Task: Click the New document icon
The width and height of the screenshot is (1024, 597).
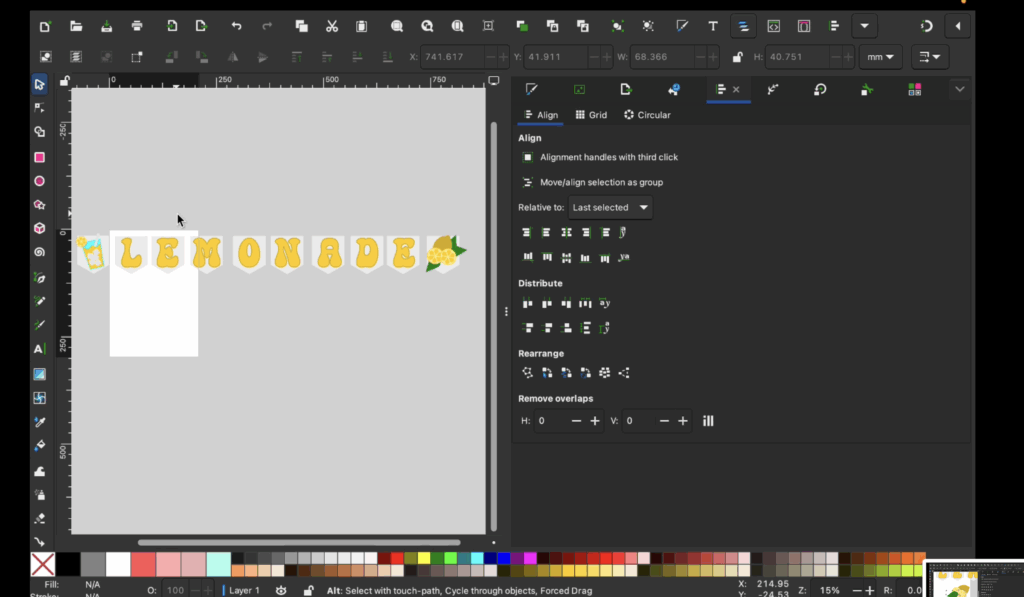Action: (x=45, y=26)
